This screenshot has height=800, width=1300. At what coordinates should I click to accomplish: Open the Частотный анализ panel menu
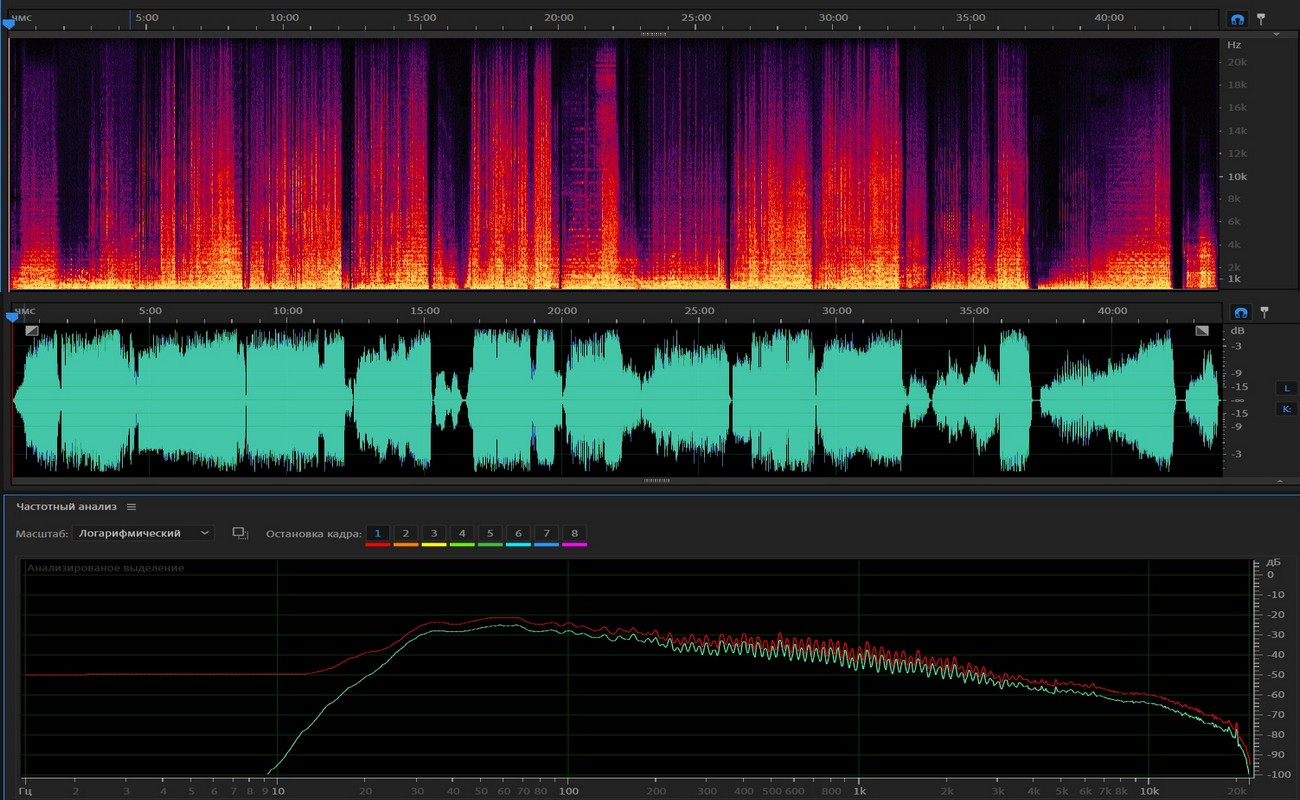click(131, 507)
